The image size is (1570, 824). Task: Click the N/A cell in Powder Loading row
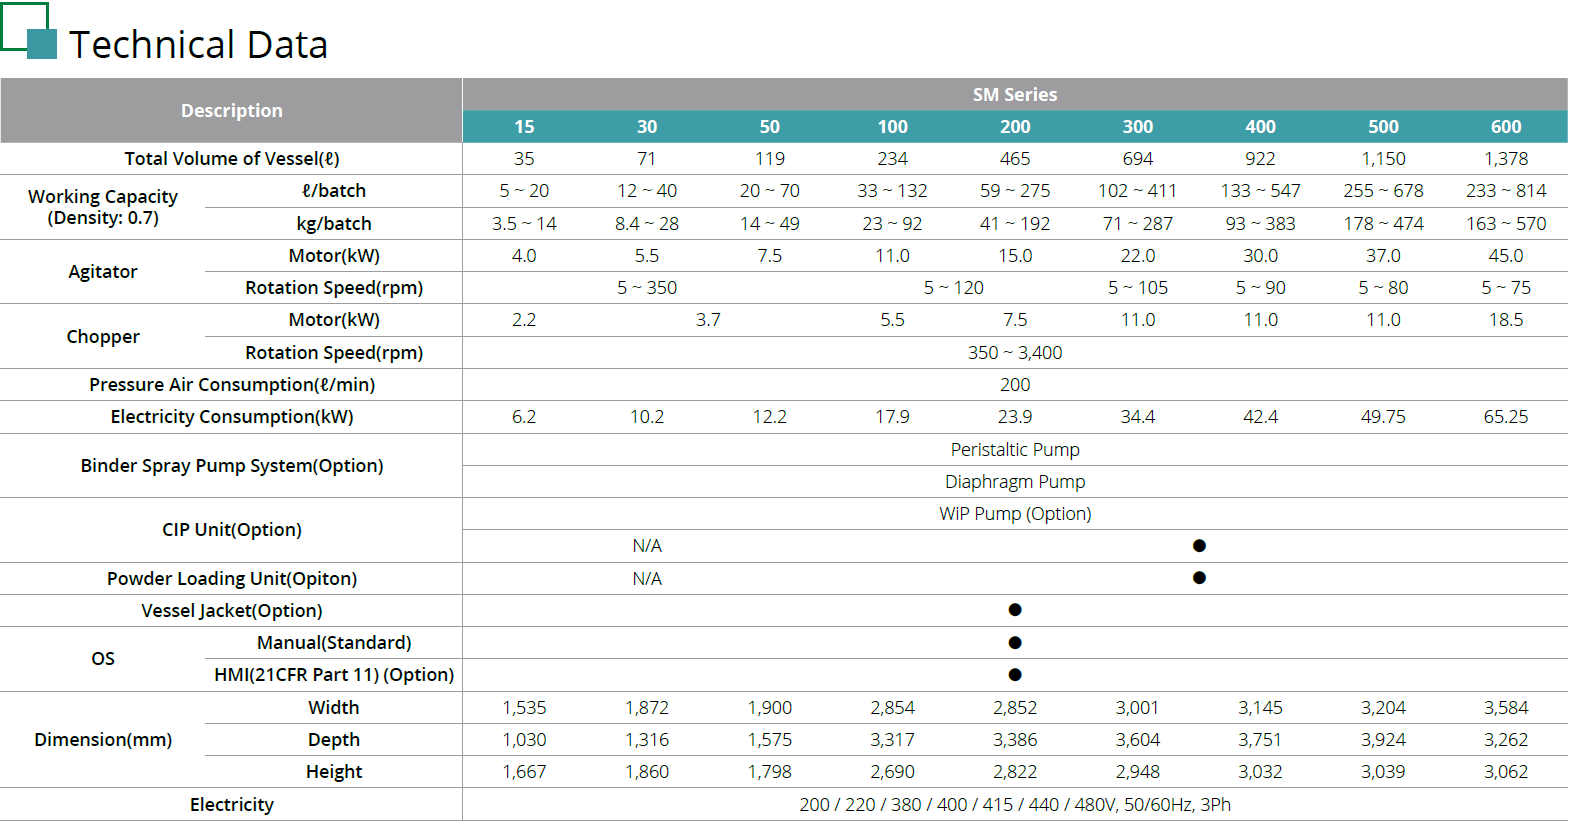(x=647, y=579)
